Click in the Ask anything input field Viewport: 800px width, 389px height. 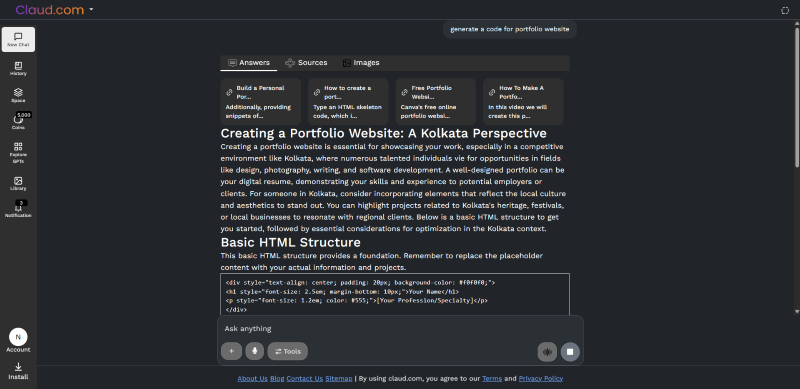point(401,329)
